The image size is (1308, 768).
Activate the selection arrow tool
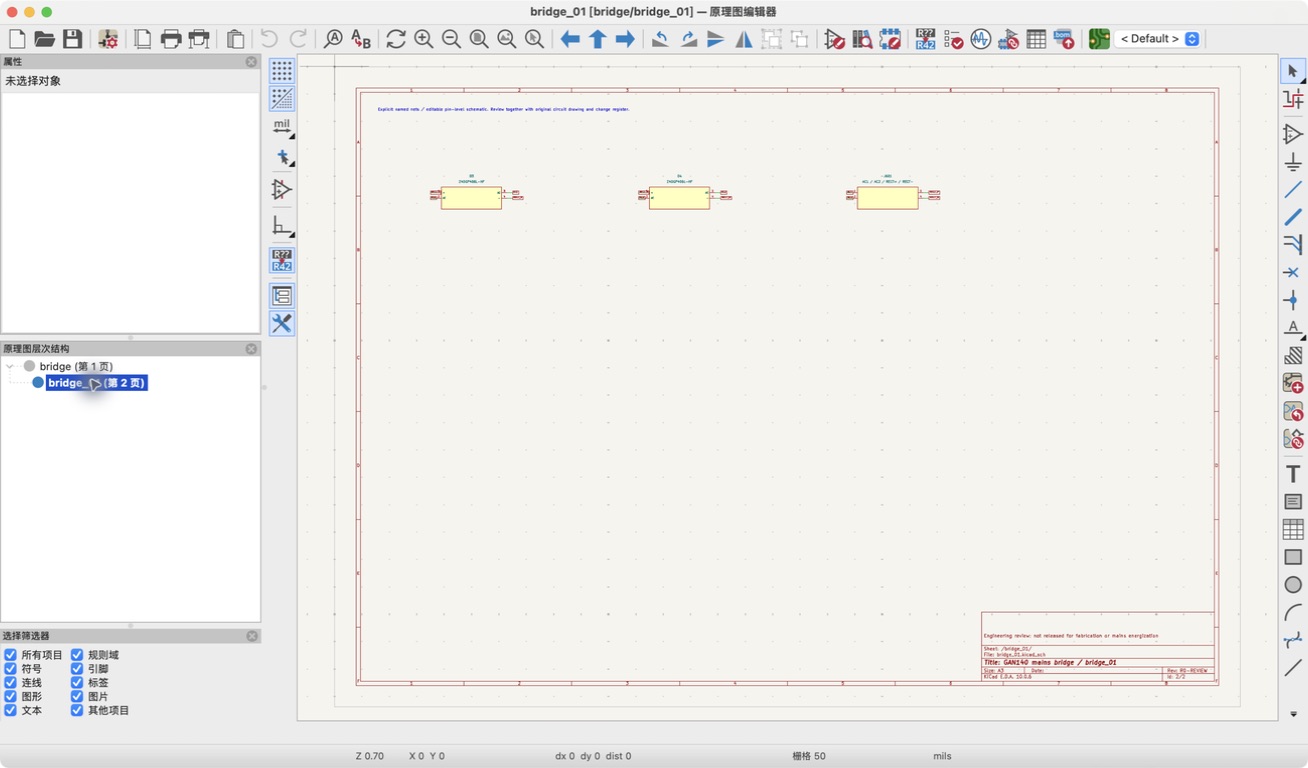[x=1293, y=71]
